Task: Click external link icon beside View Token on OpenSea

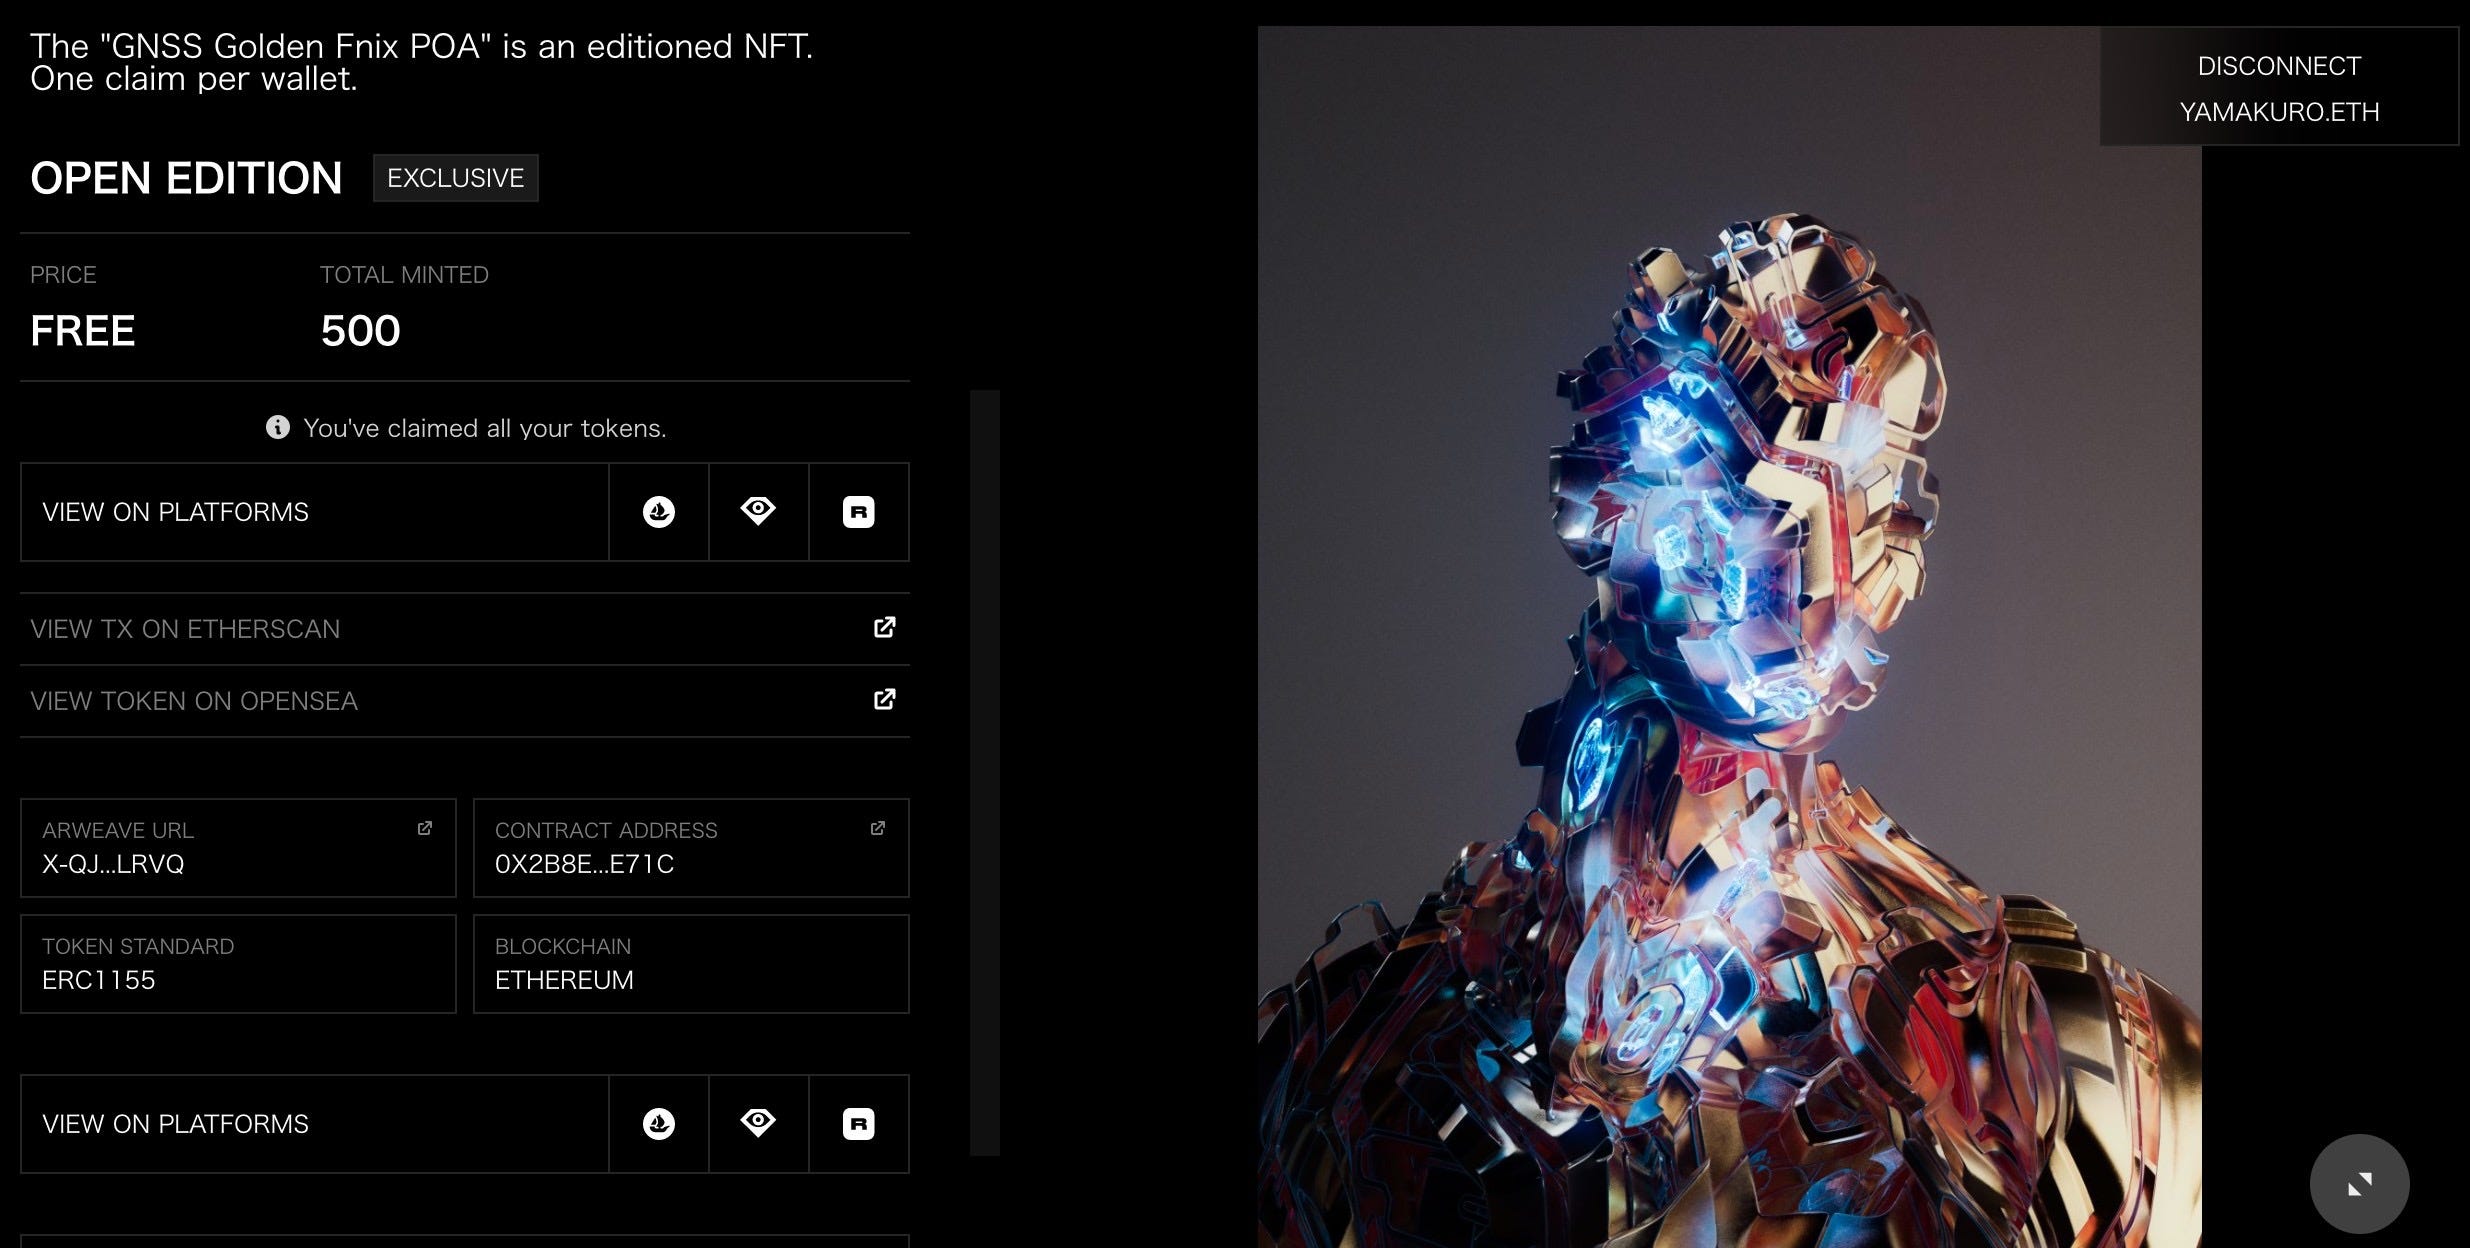Action: [x=885, y=699]
